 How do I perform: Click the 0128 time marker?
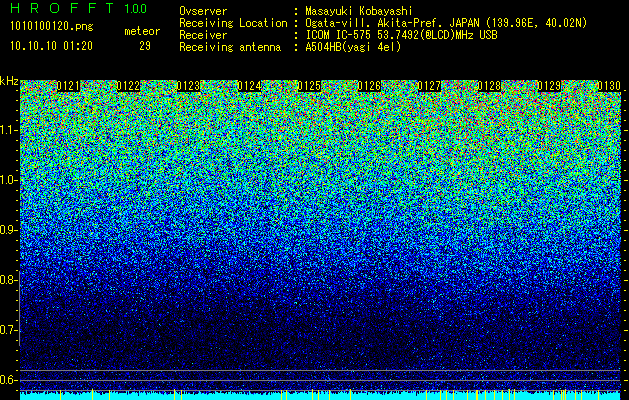tap(489, 86)
